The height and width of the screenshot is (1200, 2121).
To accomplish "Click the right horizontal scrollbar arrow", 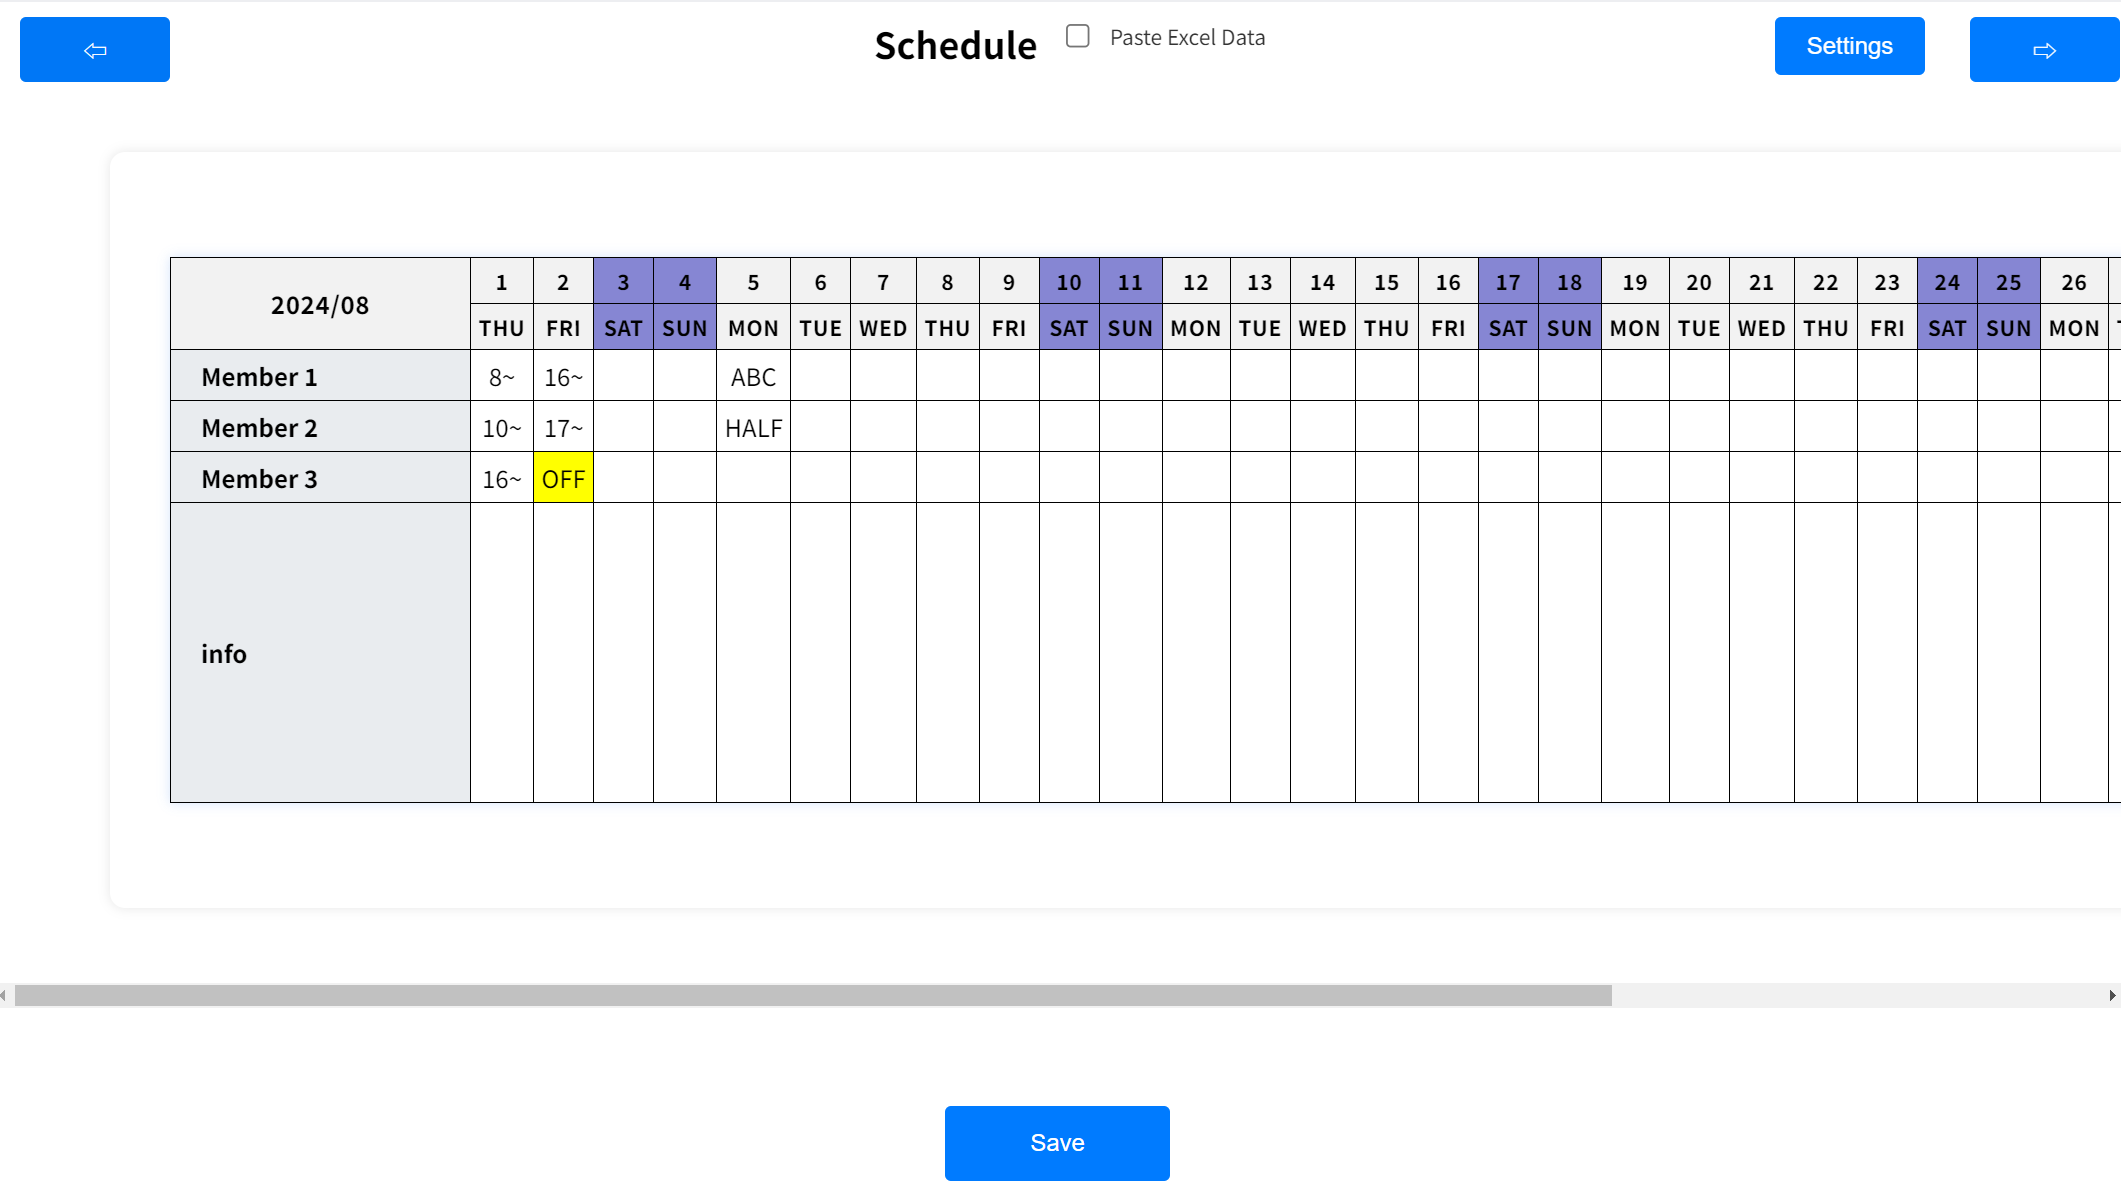I will tap(2113, 995).
